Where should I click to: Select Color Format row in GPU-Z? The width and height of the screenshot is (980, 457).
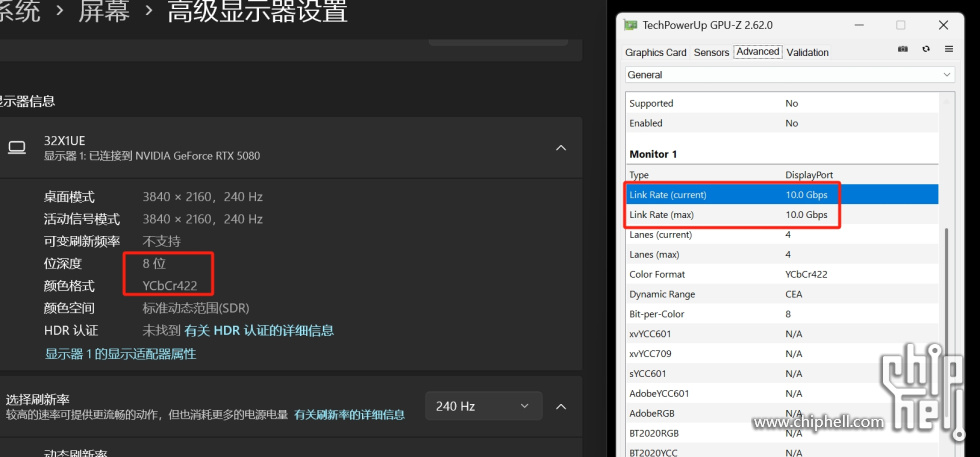click(x=782, y=274)
